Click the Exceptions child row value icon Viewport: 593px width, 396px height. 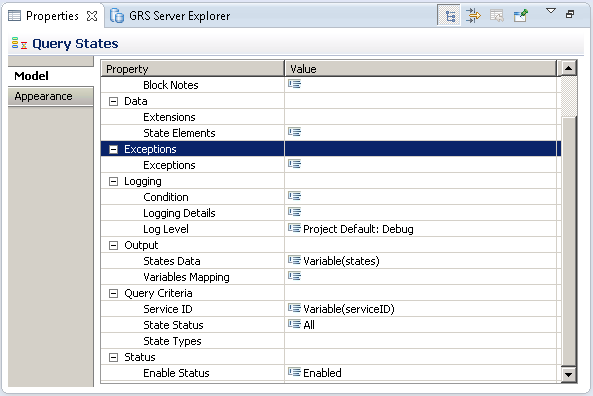click(x=294, y=164)
